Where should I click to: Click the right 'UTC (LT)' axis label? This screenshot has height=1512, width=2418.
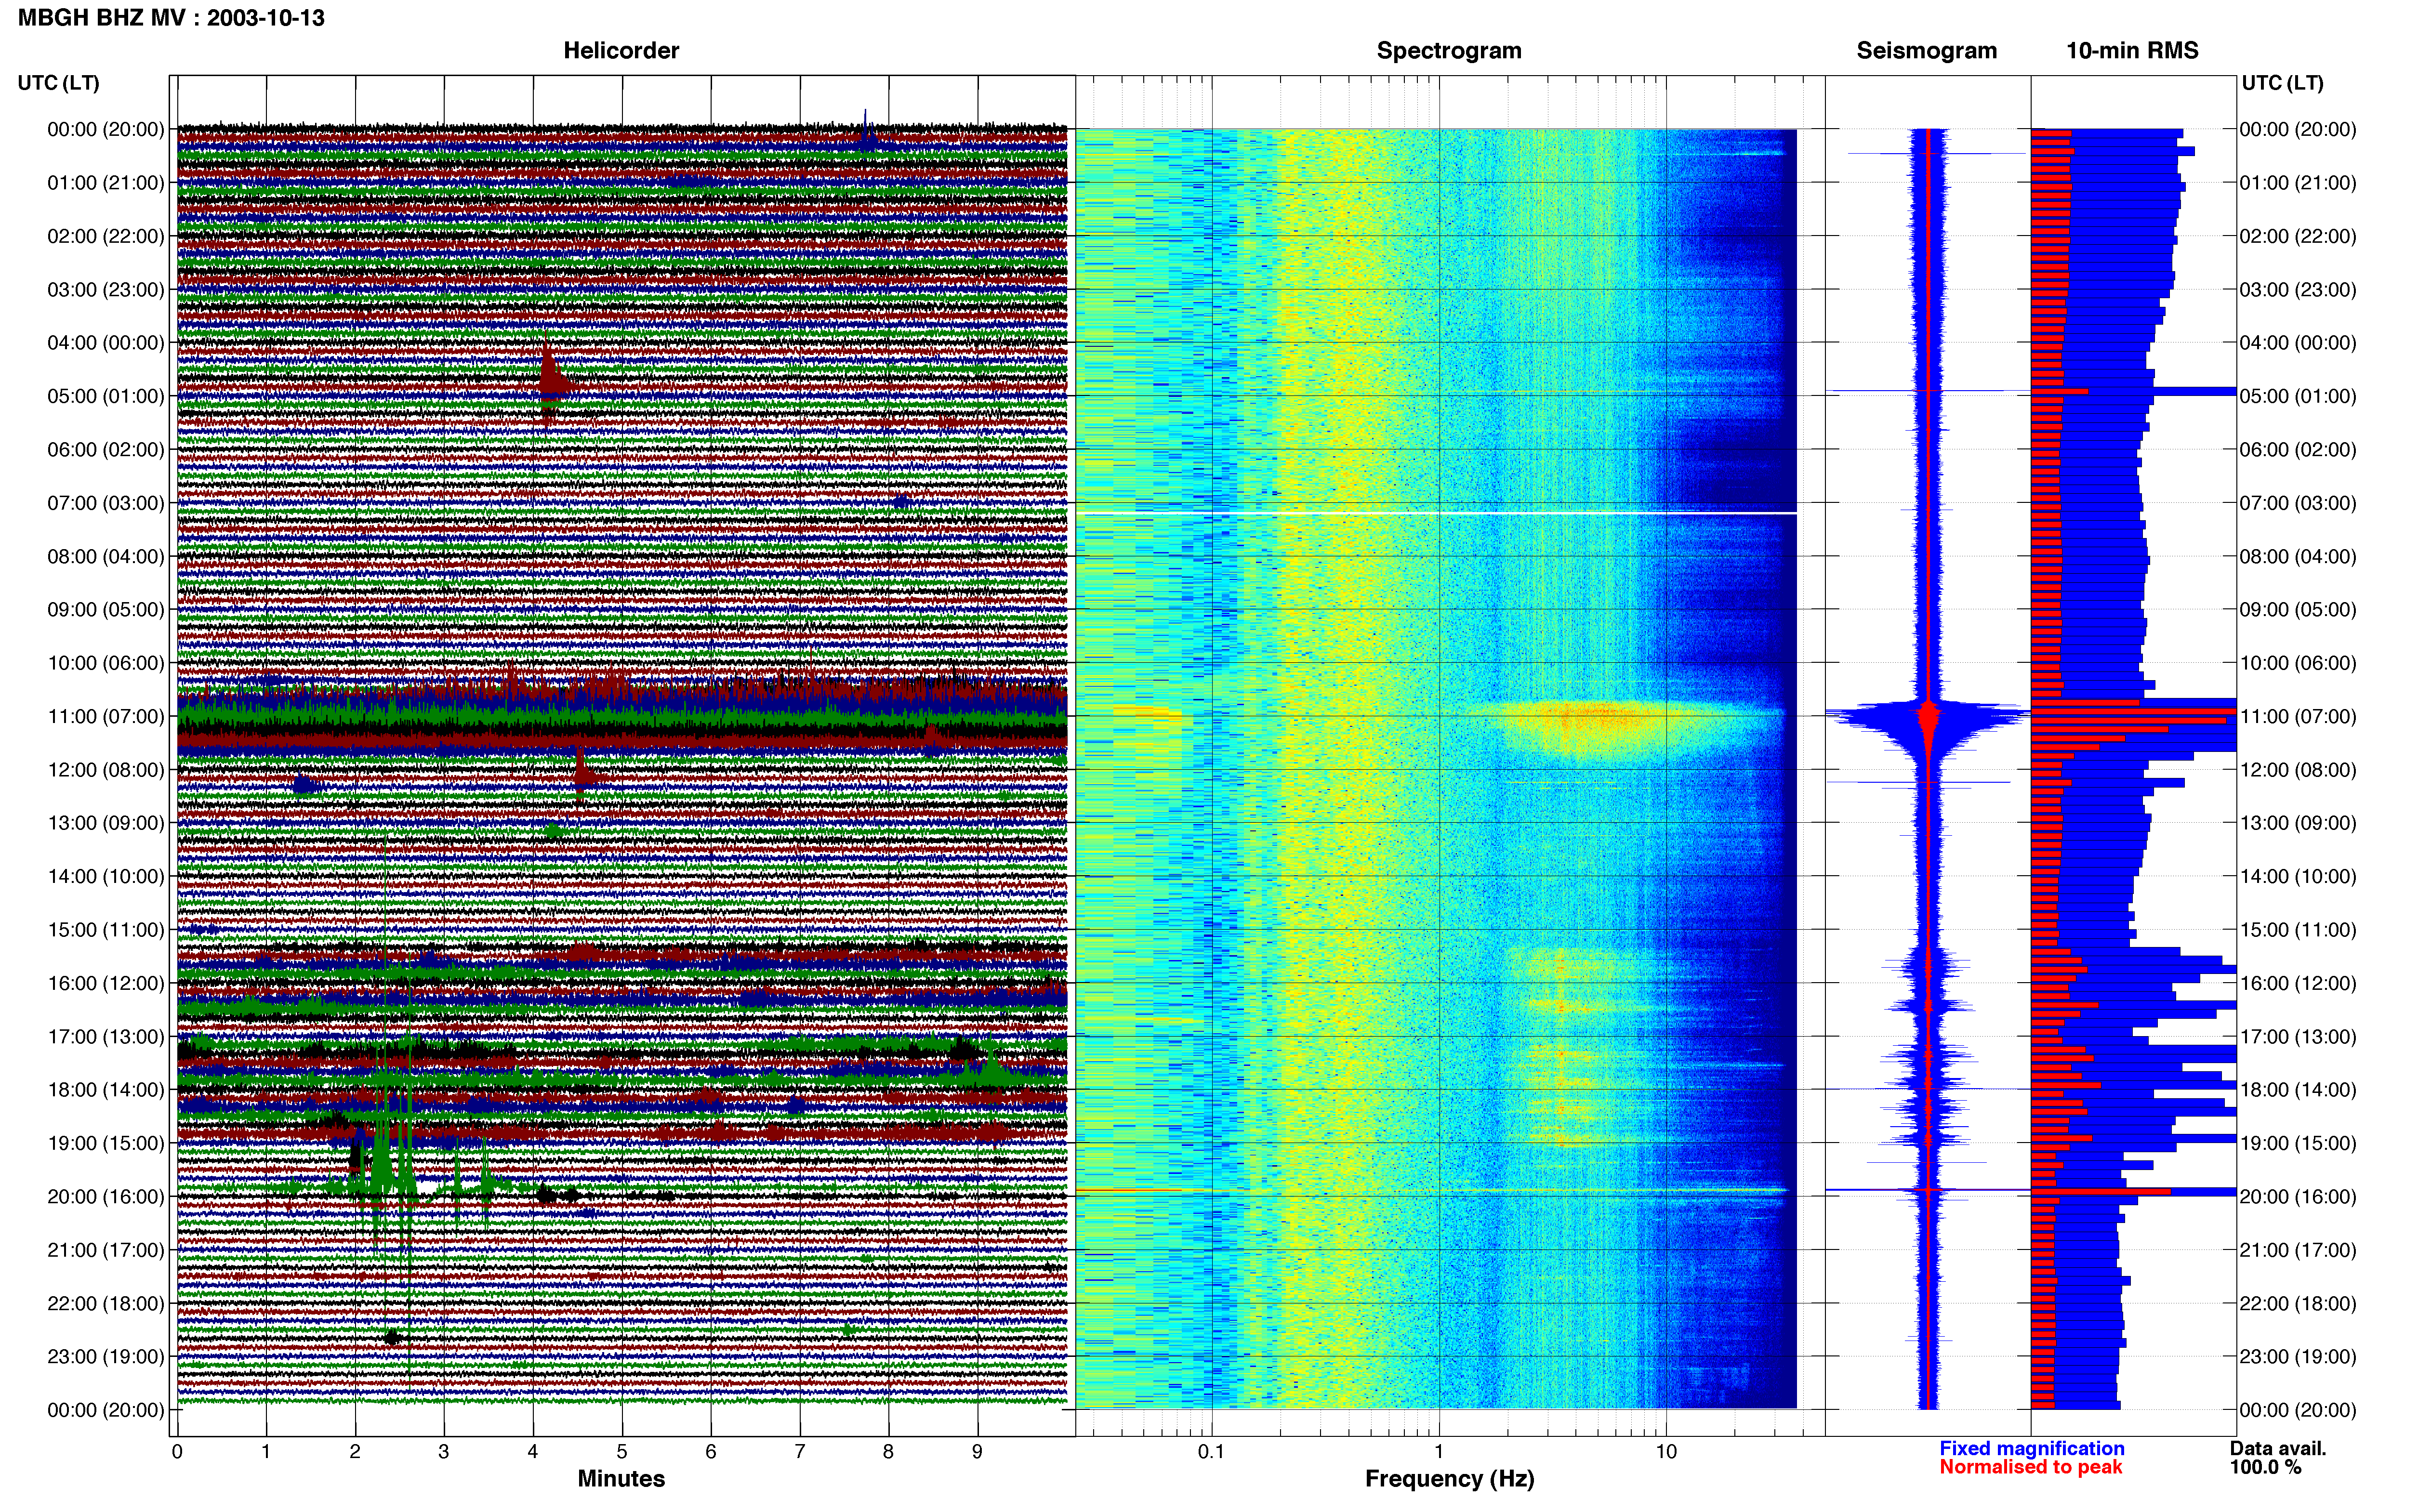click(x=2283, y=83)
